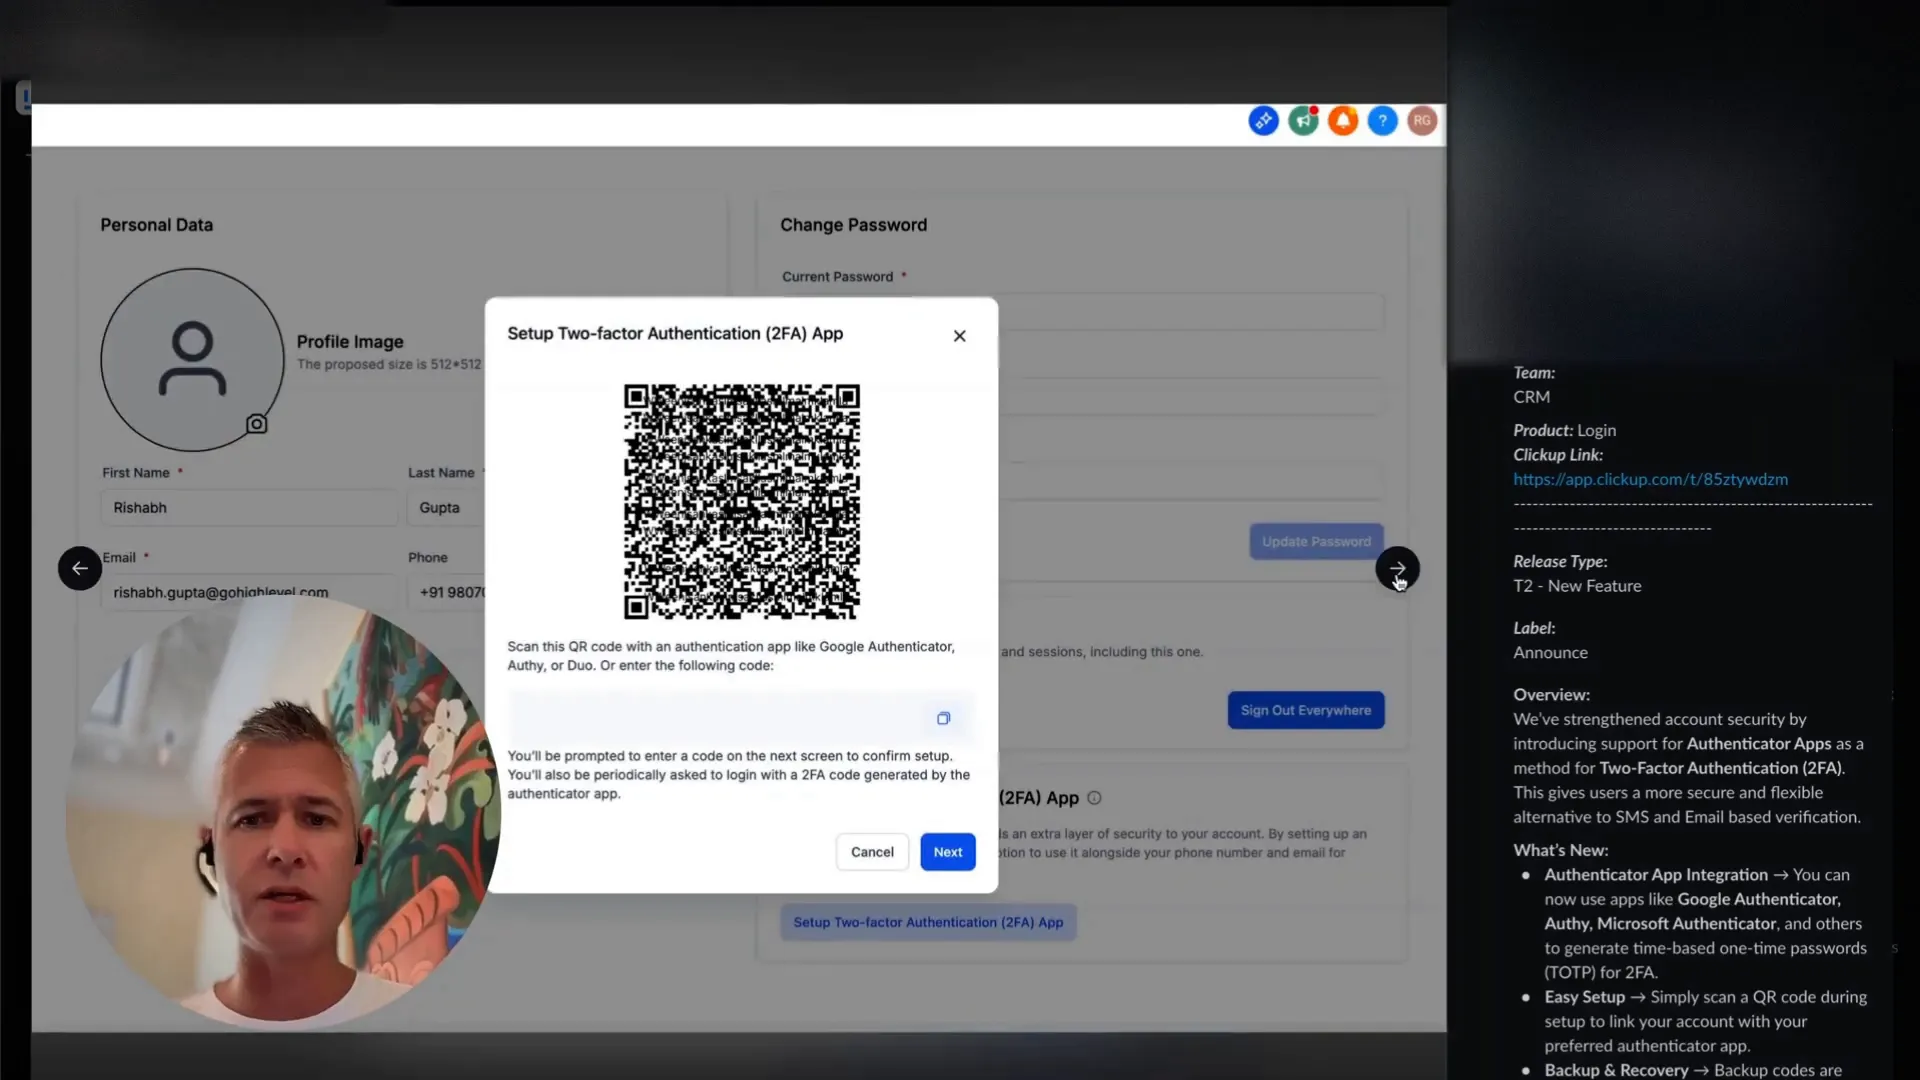Cancel the 2FA setup dialog
This screenshot has height=1080, width=1920.
(872, 852)
